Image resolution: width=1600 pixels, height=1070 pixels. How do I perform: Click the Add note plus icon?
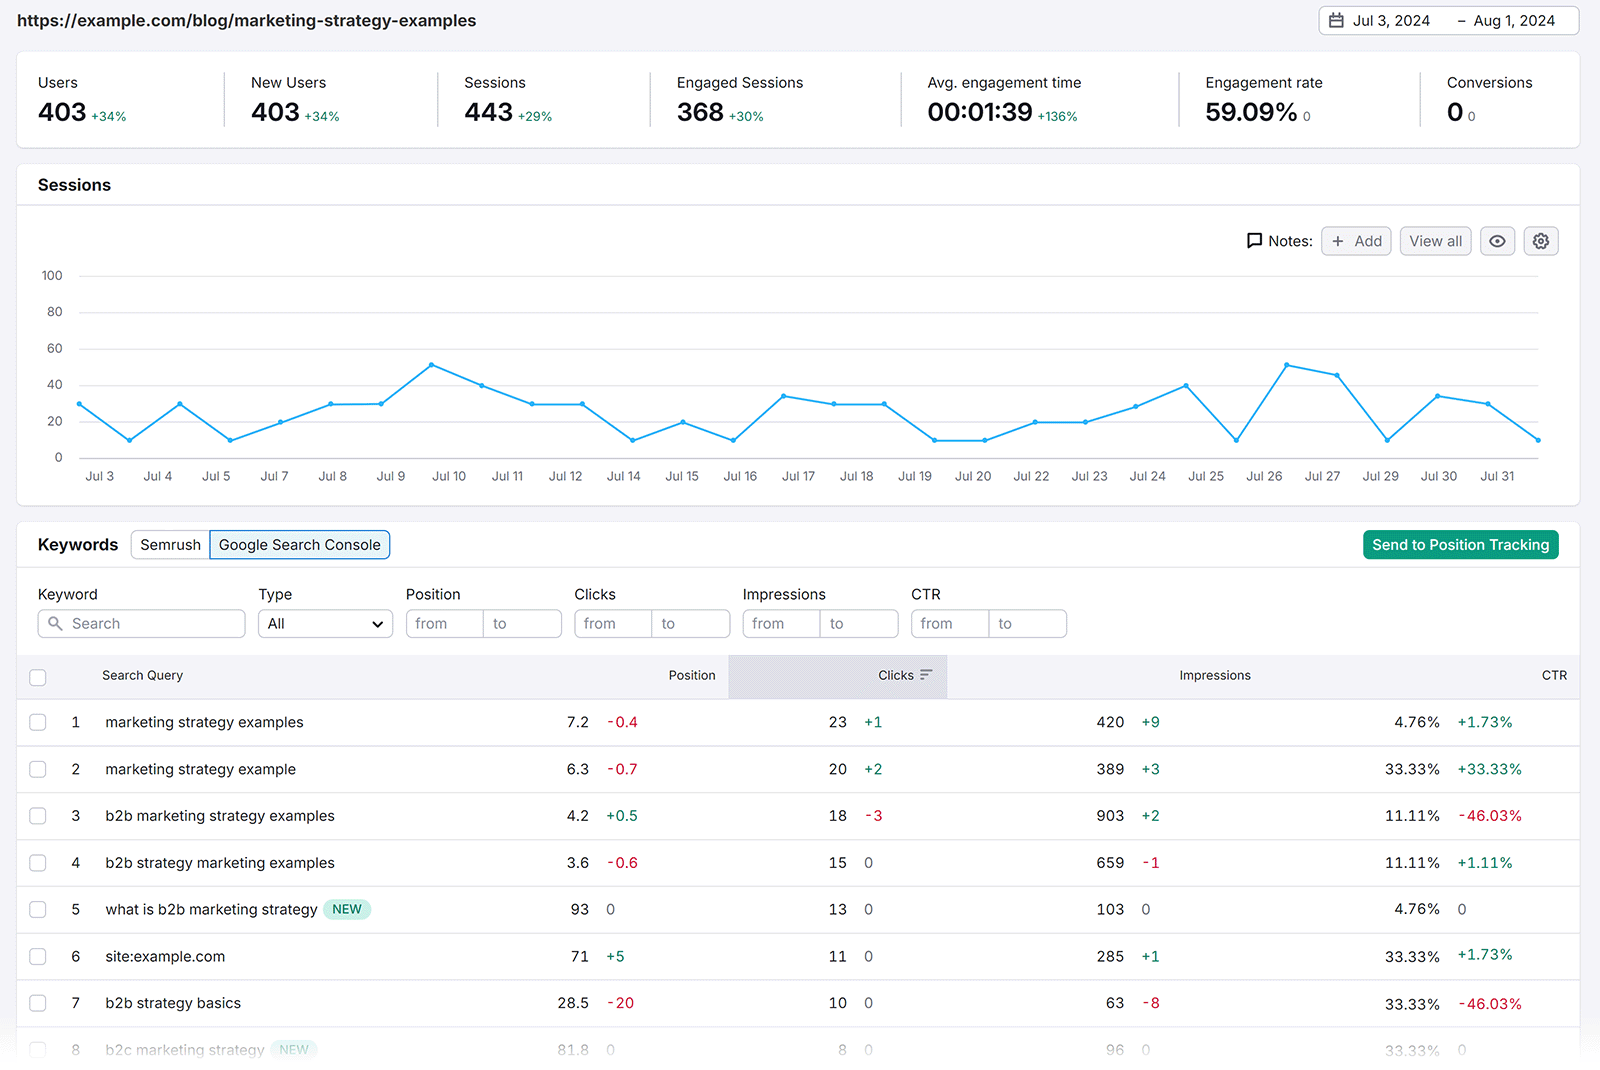click(1340, 240)
